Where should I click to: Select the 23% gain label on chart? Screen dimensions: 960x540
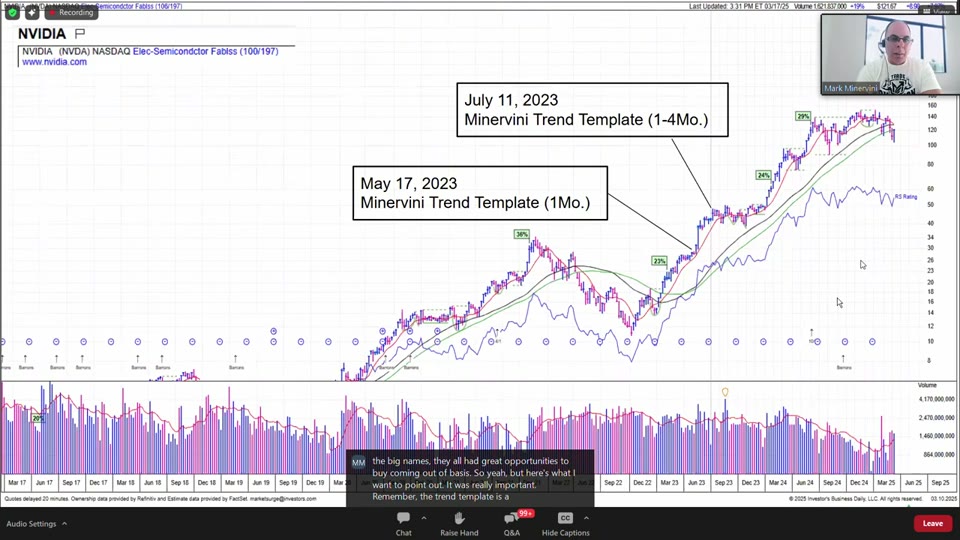click(x=659, y=261)
